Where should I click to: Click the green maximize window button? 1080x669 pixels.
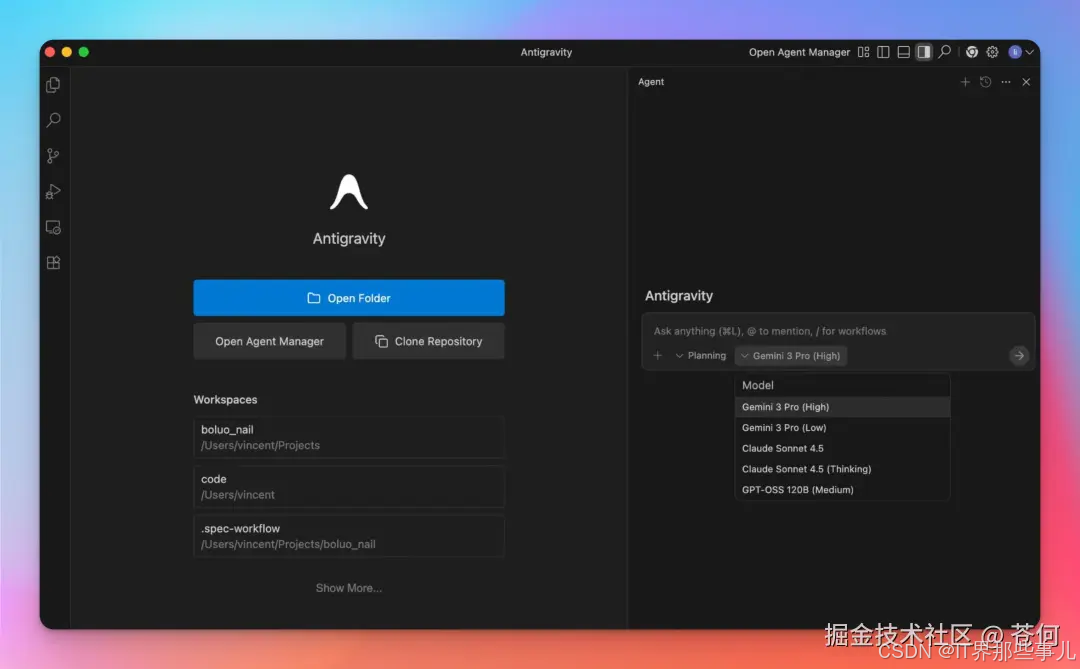point(83,52)
